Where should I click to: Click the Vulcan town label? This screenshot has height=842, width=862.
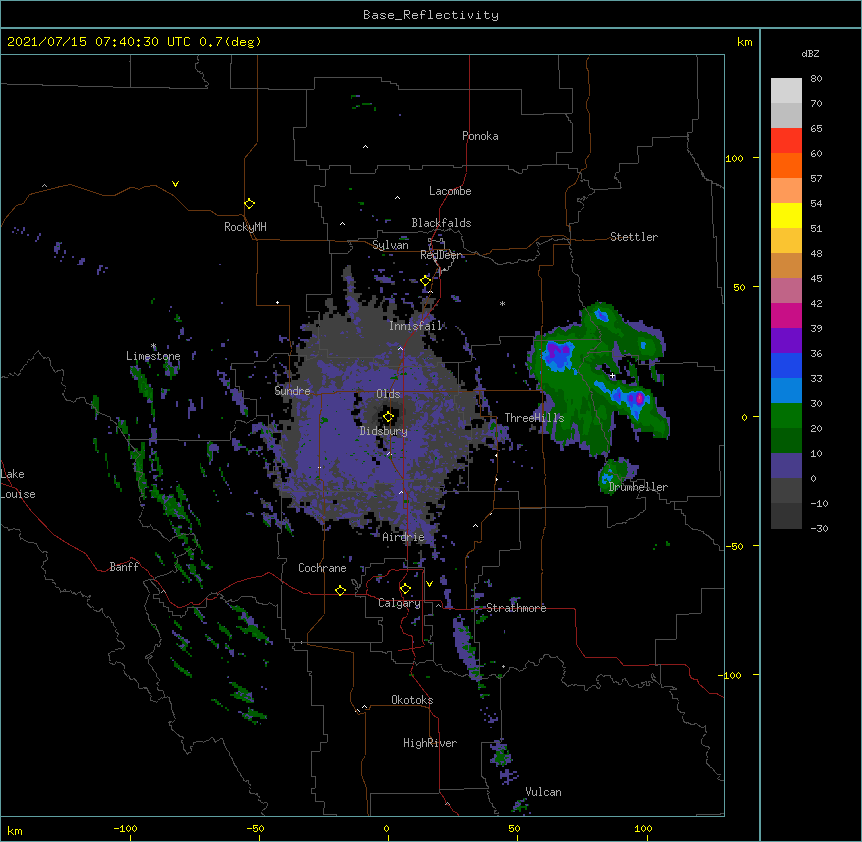pos(543,792)
